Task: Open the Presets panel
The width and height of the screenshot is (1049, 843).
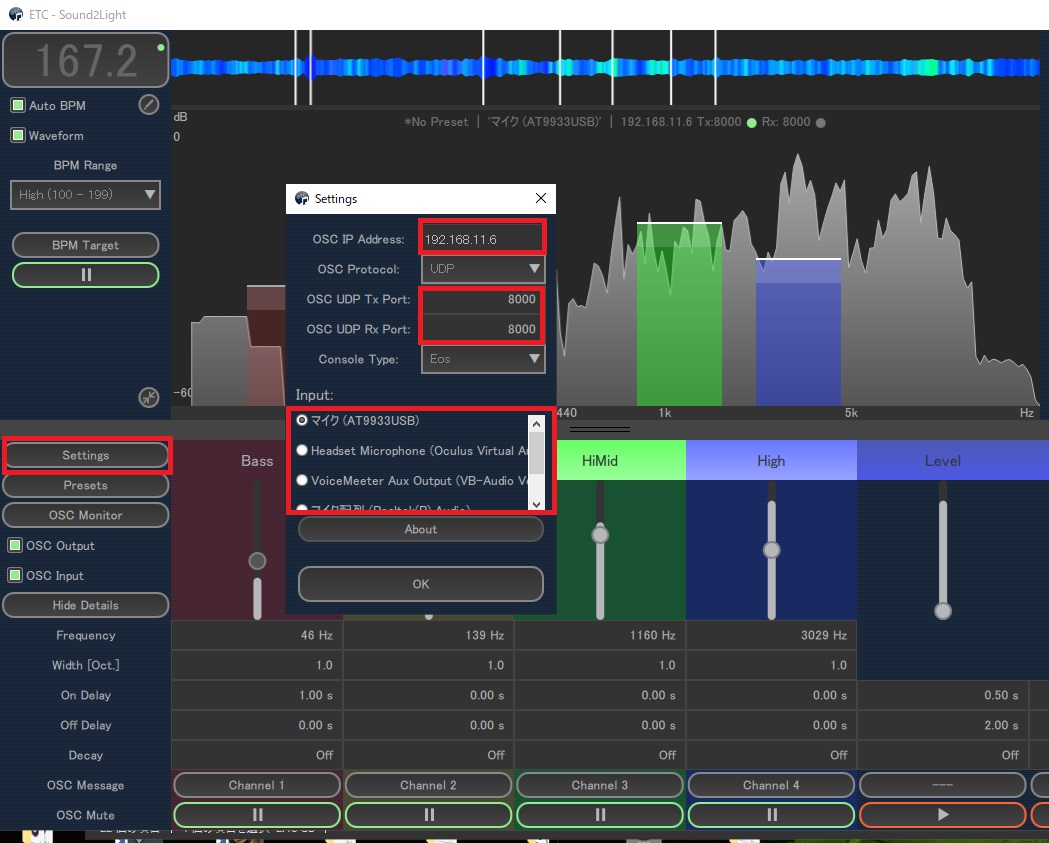Action: [86, 485]
